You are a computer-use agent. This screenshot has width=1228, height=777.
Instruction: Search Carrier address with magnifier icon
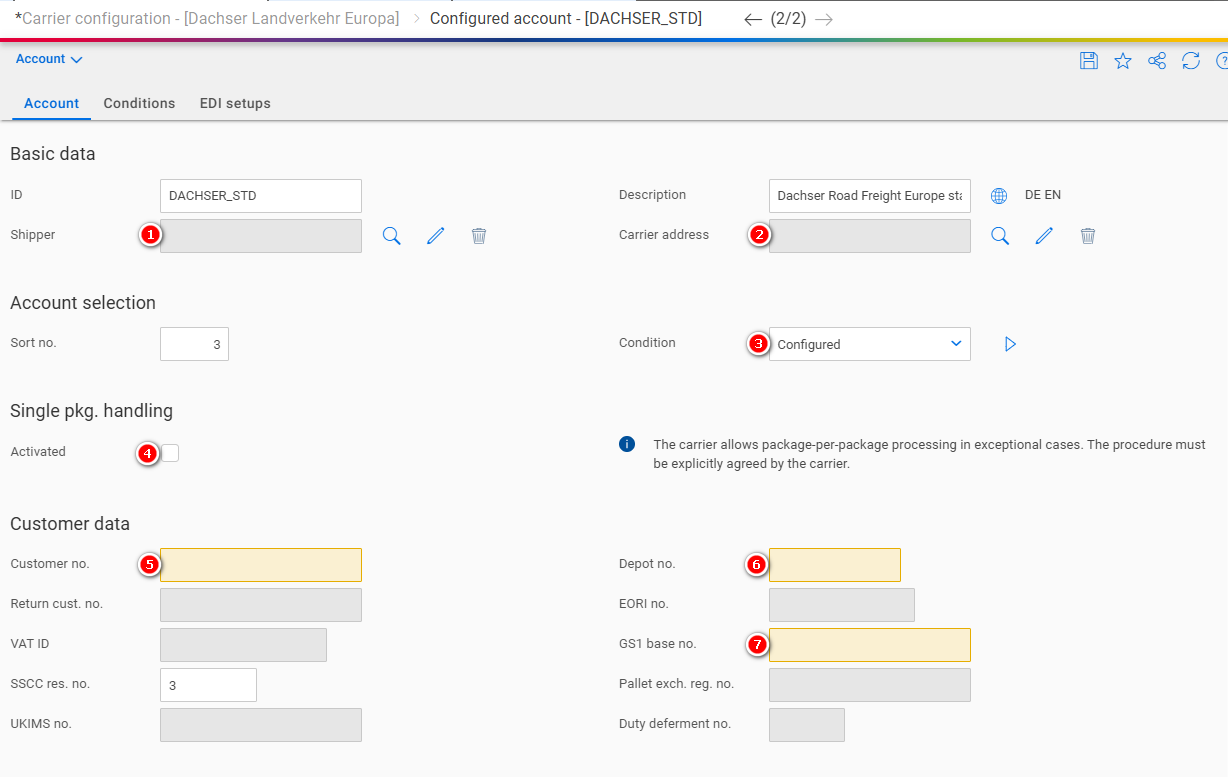pos(1000,236)
